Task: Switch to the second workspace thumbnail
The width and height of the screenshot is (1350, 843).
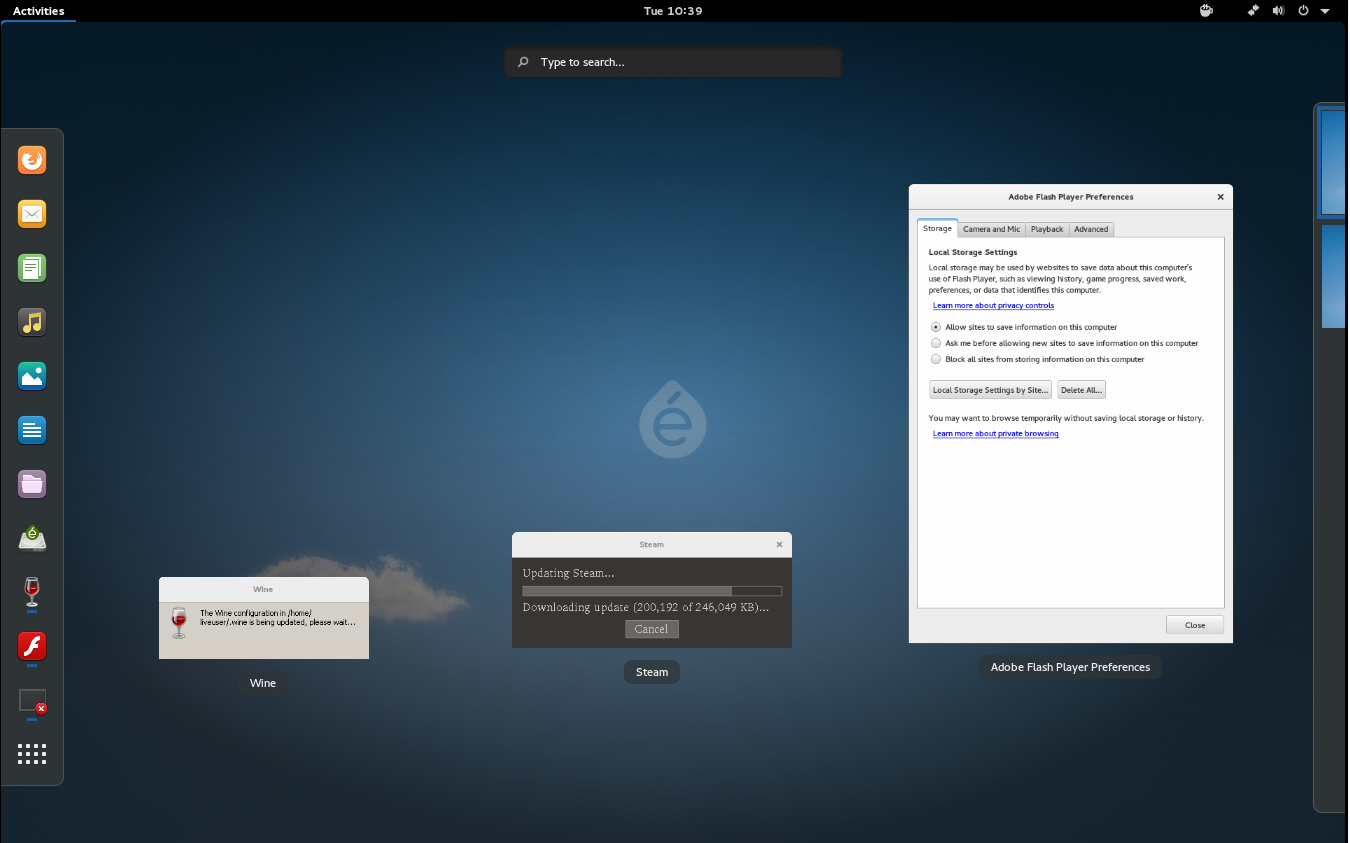Action: pos(1333,277)
